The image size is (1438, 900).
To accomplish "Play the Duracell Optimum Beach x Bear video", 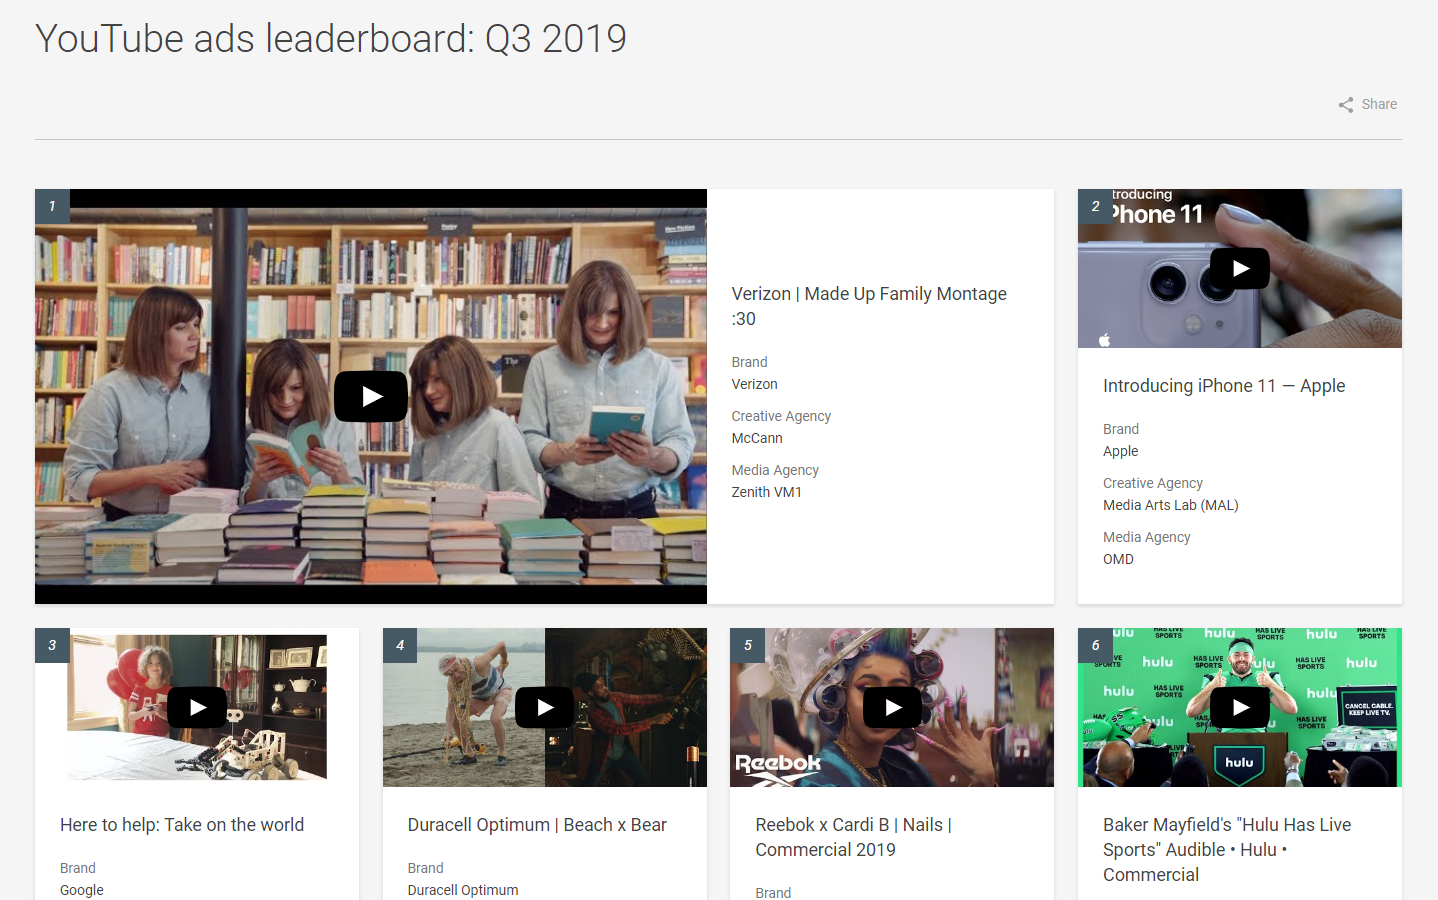I will [x=545, y=707].
